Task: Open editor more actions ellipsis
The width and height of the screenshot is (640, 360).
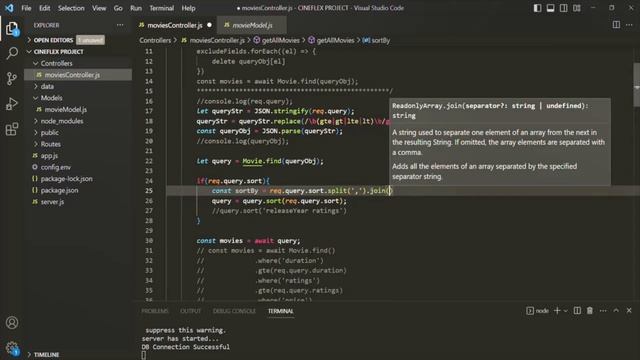Action: [x=629, y=25]
